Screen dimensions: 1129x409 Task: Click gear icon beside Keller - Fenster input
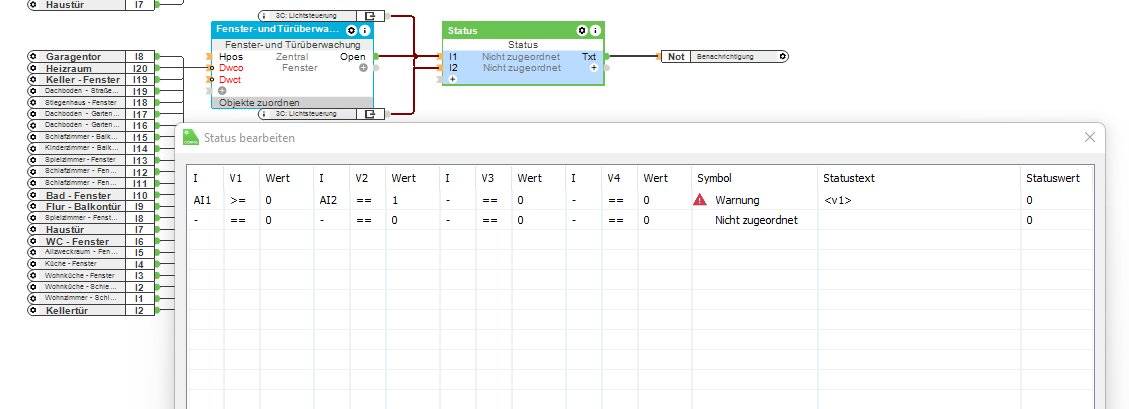point(32,79)
